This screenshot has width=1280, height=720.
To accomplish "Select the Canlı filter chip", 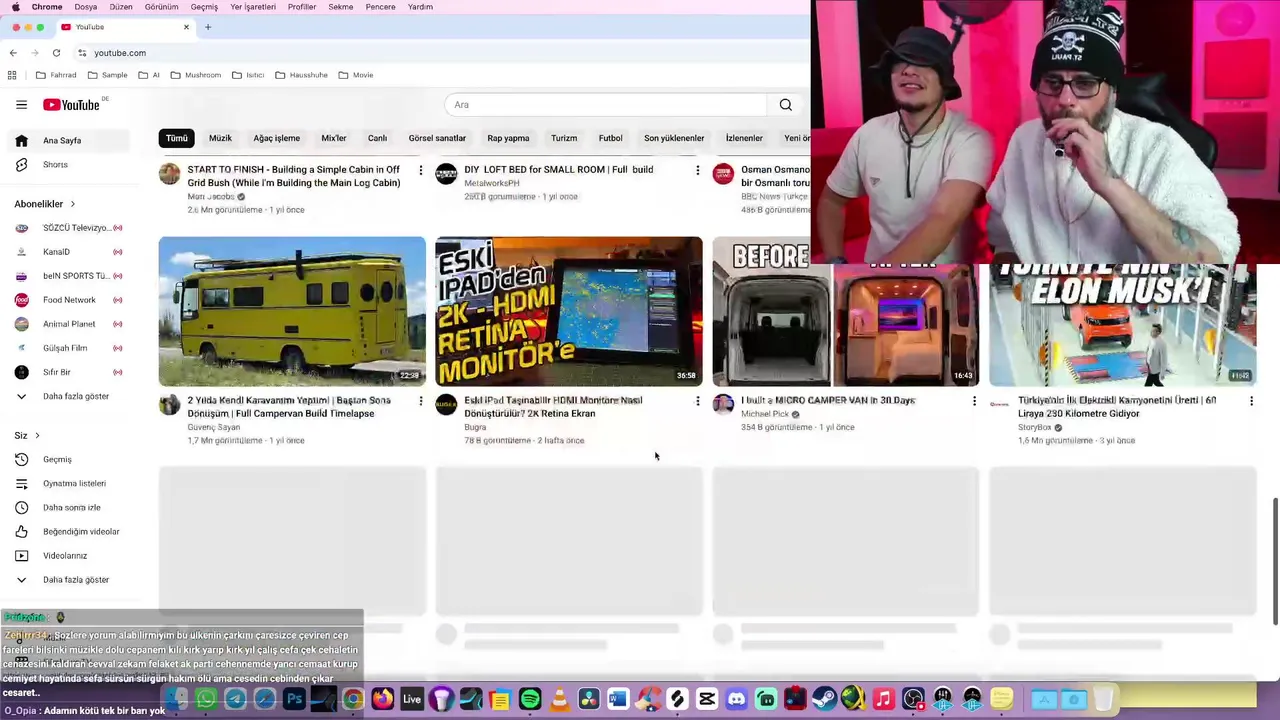I will [x=377, y=138].
